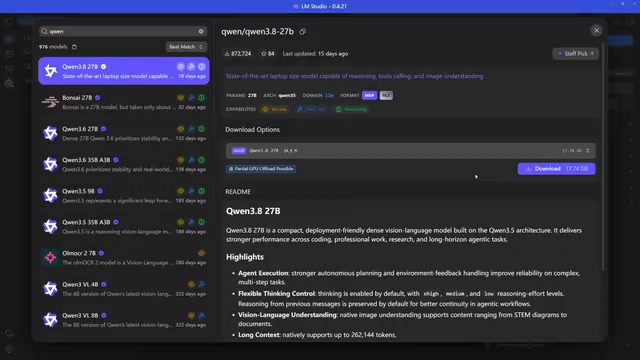Clear the qwen search text
Image resolution: width=640 pixels, height=360 pixels.
click(201, 31)
